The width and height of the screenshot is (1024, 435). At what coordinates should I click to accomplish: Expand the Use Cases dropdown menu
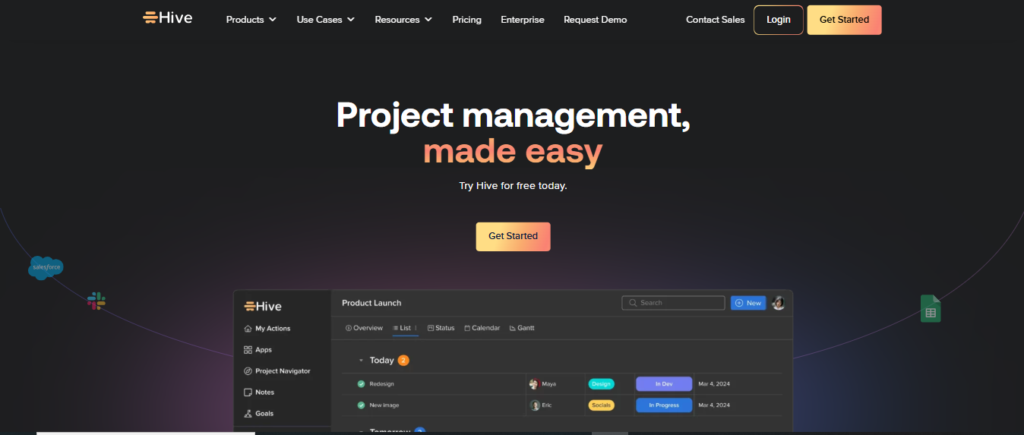(325, 20)
